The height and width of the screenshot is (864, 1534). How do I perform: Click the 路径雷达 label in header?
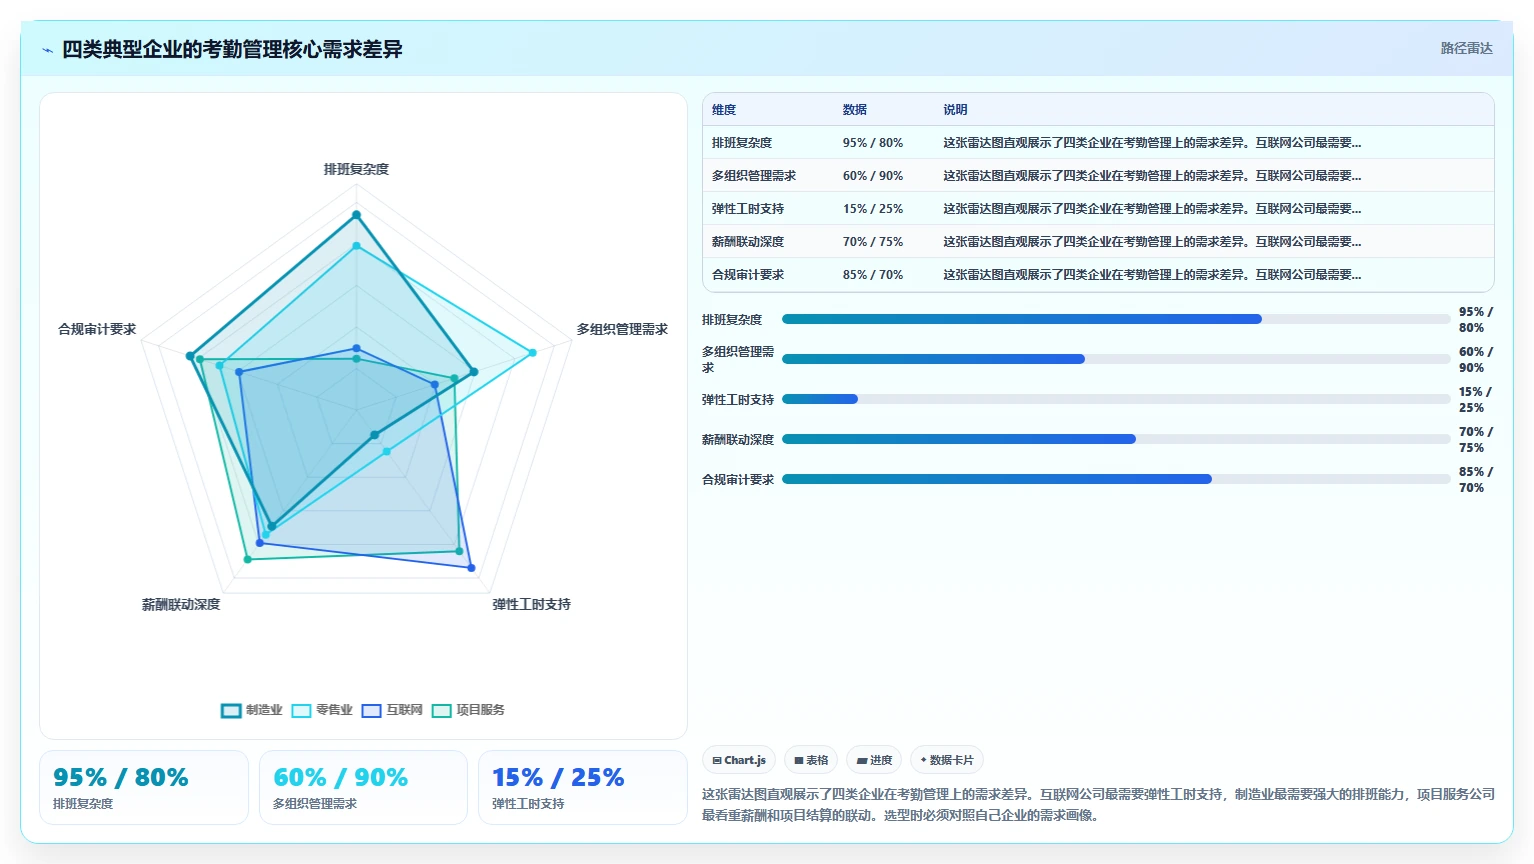(1466, 48)
